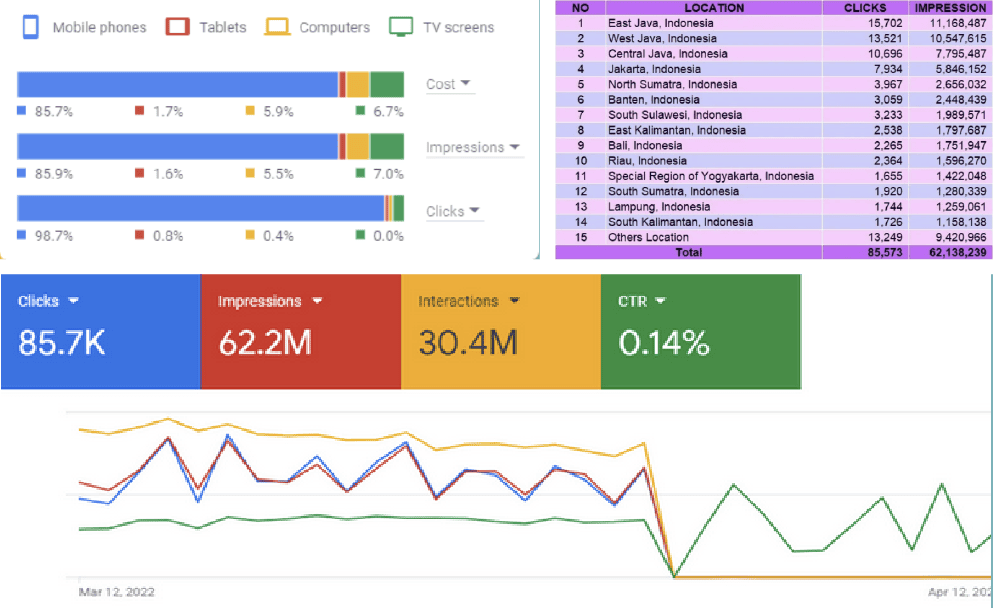Select the blue Clicks scorecard
Screen dimensions: 993x608
[100, 328]
